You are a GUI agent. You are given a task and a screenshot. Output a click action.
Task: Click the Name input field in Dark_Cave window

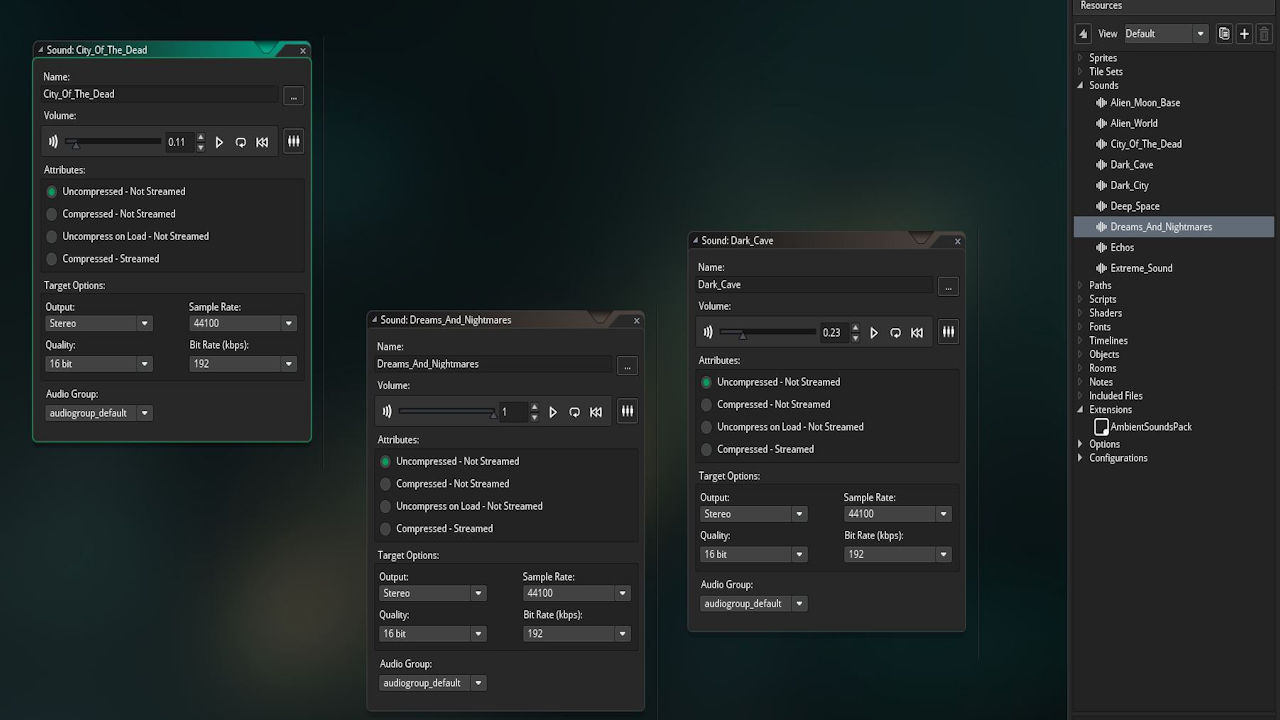[815, 284]
